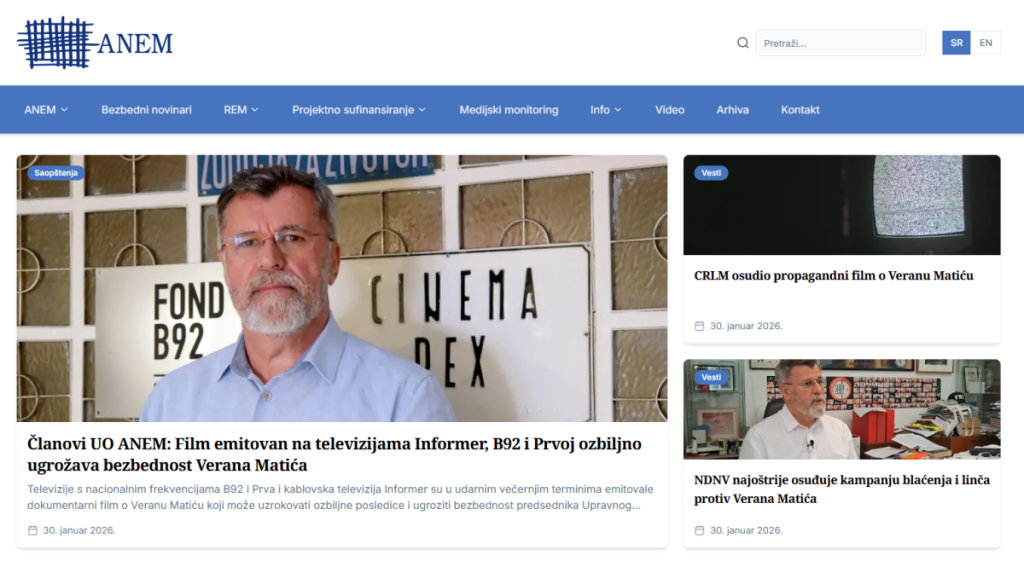Screen dimensions: 1024x567
Task: Click the Saopštenja badge on the main image
Action: click(x=55, y=173)
